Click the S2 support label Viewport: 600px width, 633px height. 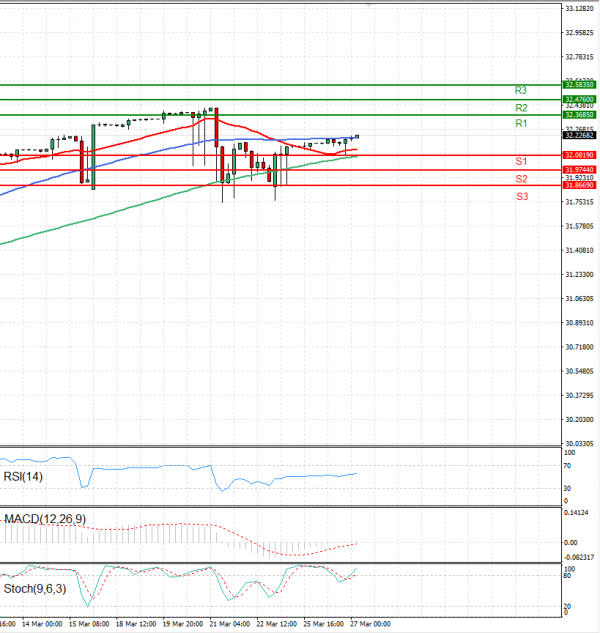pos(521,179)
